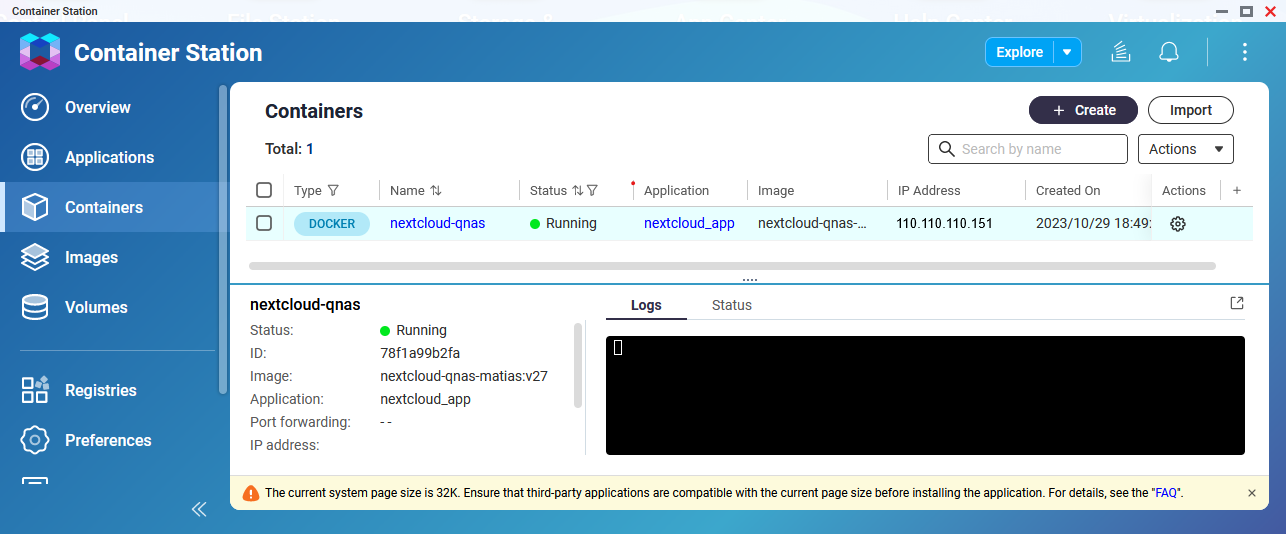Open the Images layers icon in sidebar

pyautogui.click(x=35, y=257)
